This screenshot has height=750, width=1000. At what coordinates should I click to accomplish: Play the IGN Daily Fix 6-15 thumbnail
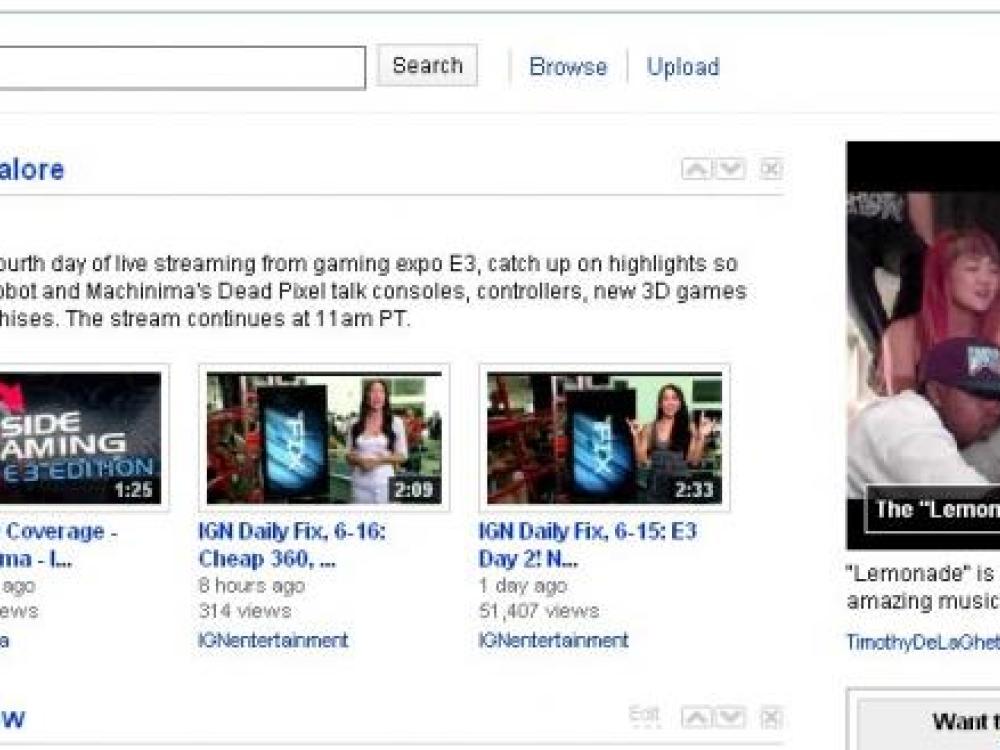point(604,437)
